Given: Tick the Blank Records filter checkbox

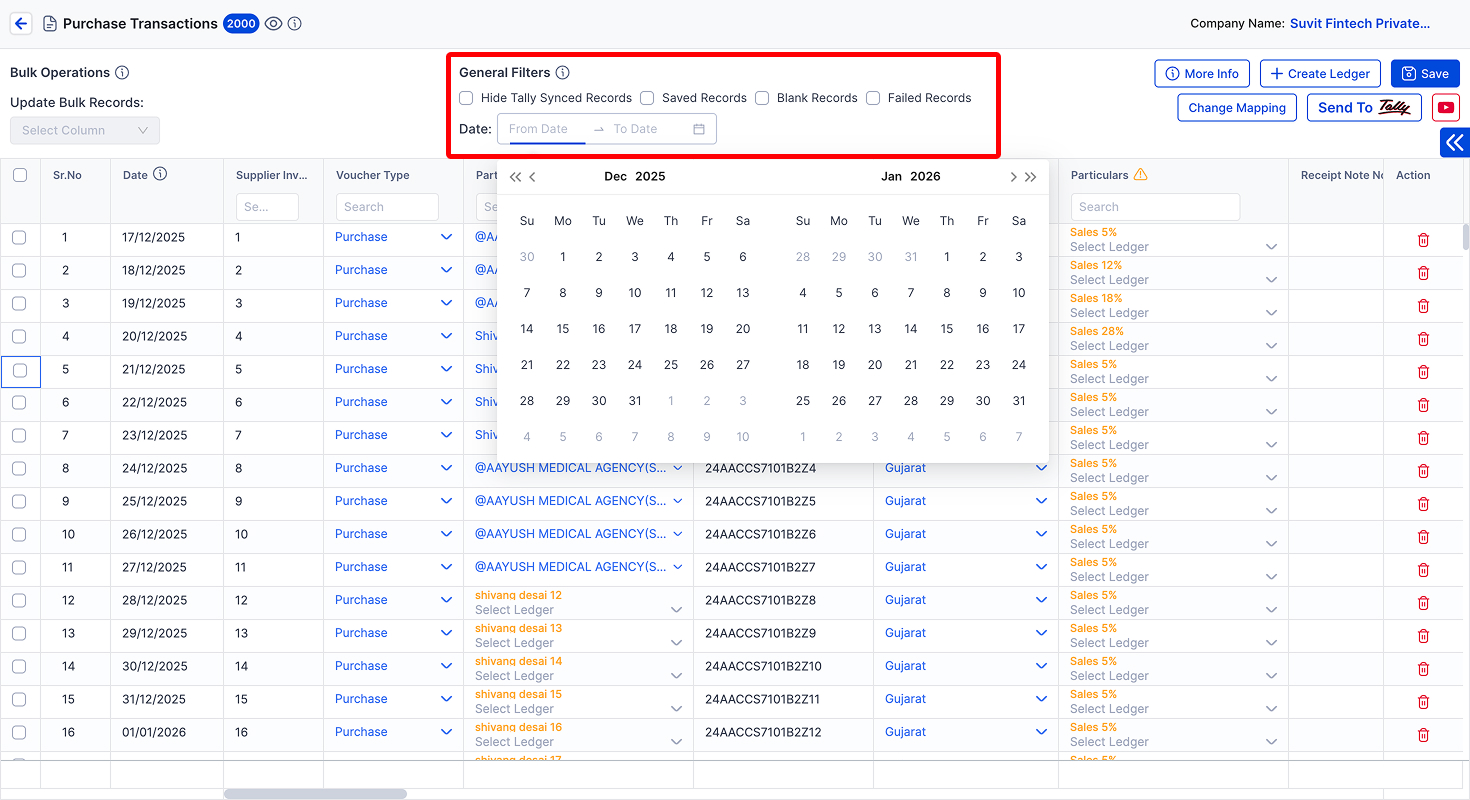Looking at the screenshot, I should [762, 98].
